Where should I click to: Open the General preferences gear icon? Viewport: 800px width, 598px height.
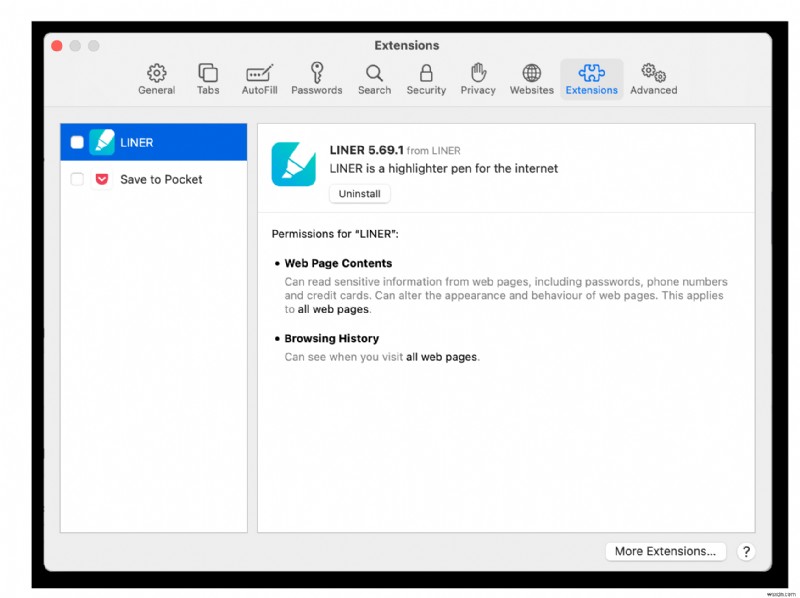click(x=157, y=73)
